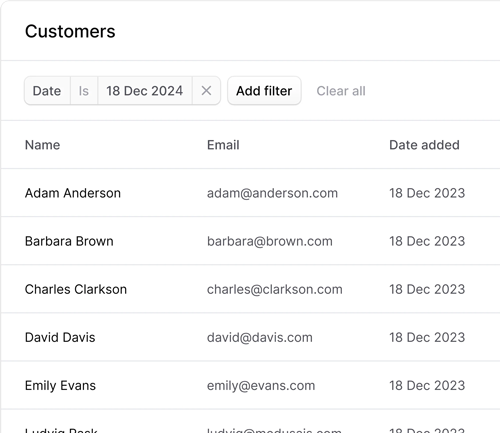Select the David Davis customer row
This screenshot has width=500, height=433.
[x=251, y=337]
